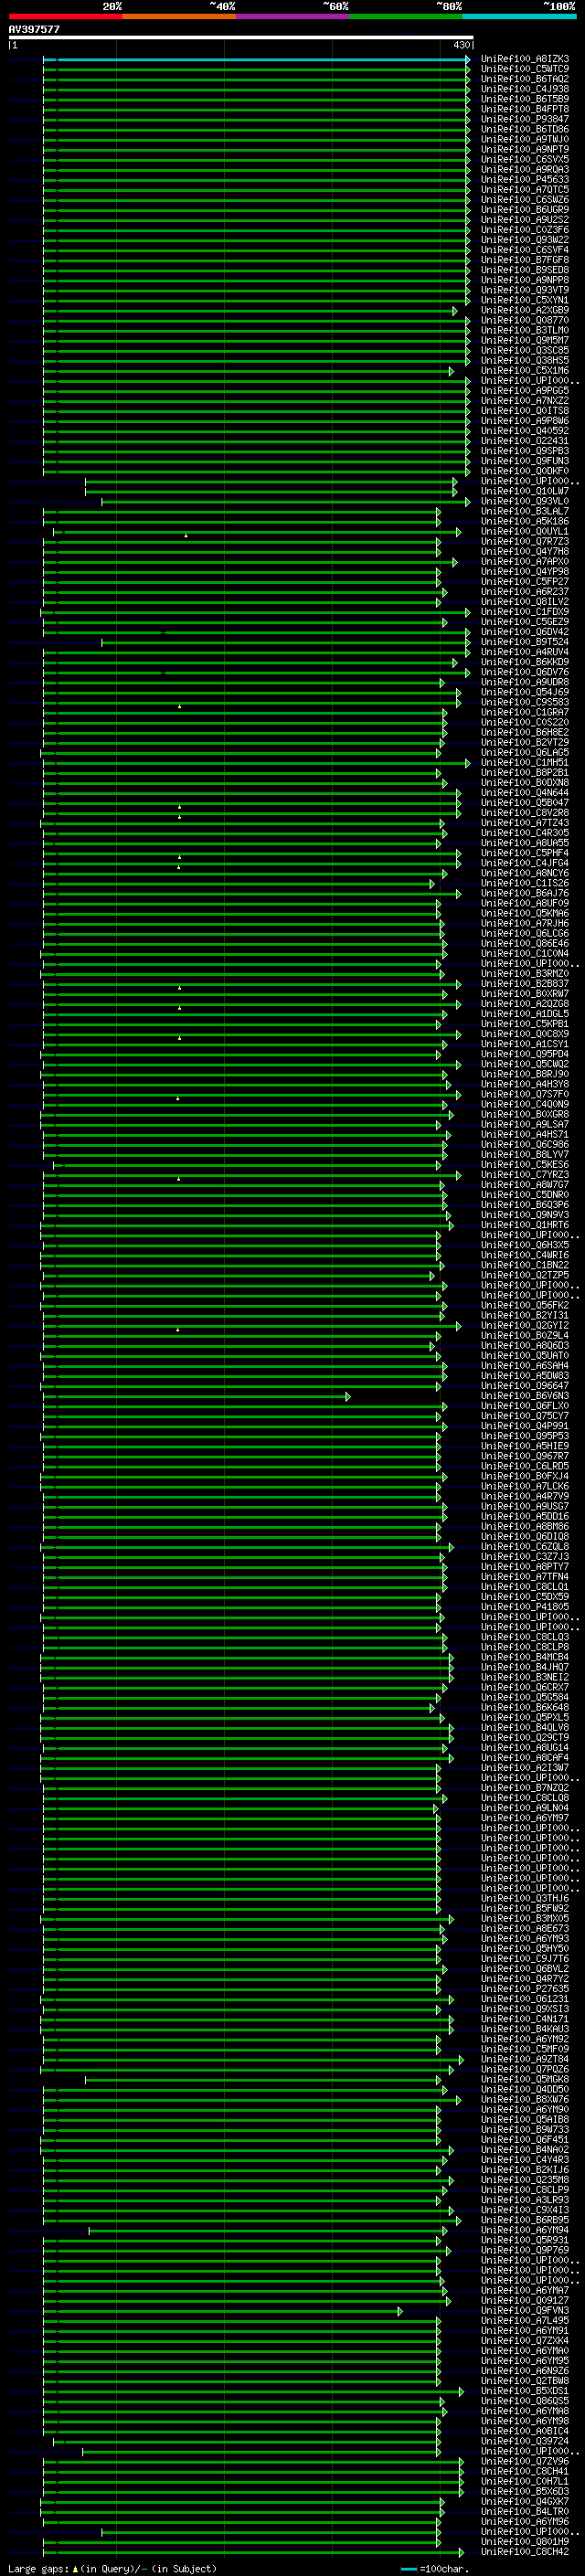Viewport: 585px width, 2576px height.
Task: Select hit label UniRef100_A7NXZ2
Action: pyautogui.click(x=525, y=401)
